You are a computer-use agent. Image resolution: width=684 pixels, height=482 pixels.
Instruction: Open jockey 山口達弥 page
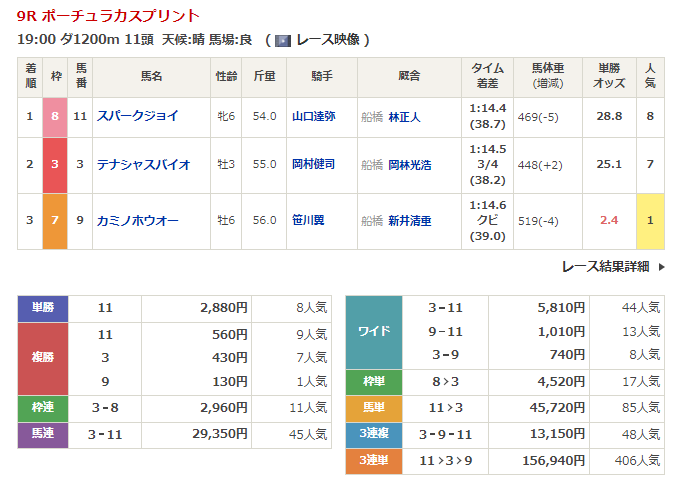(313, 116)
